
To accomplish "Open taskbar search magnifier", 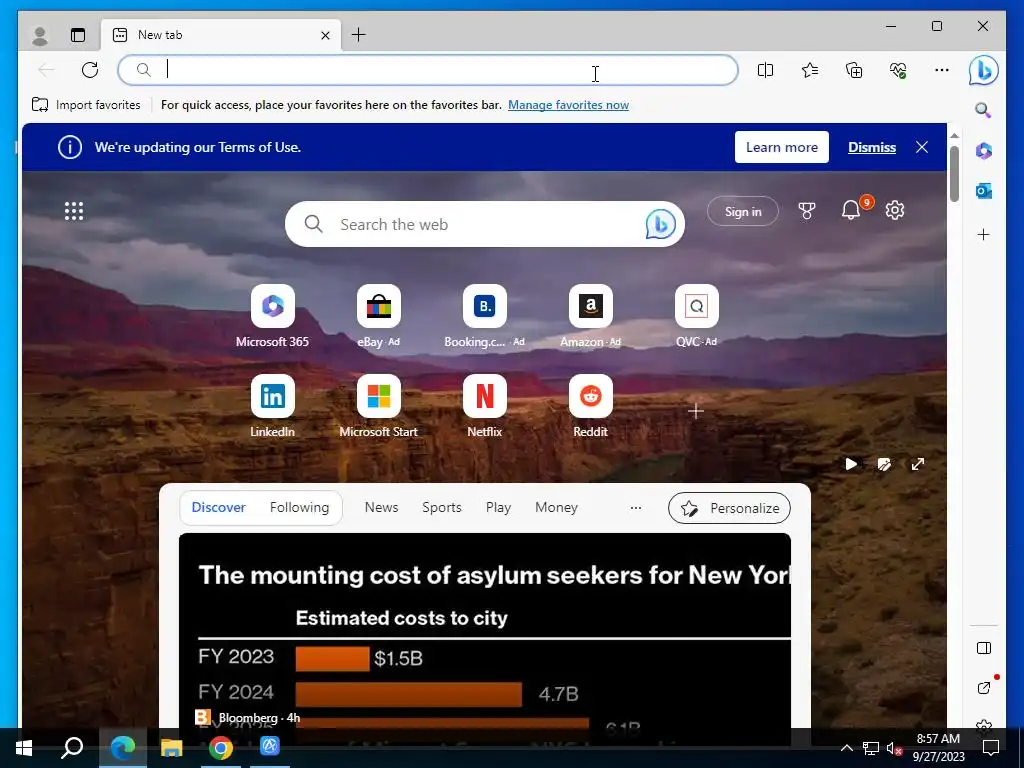I will click(x=72, y=748).
